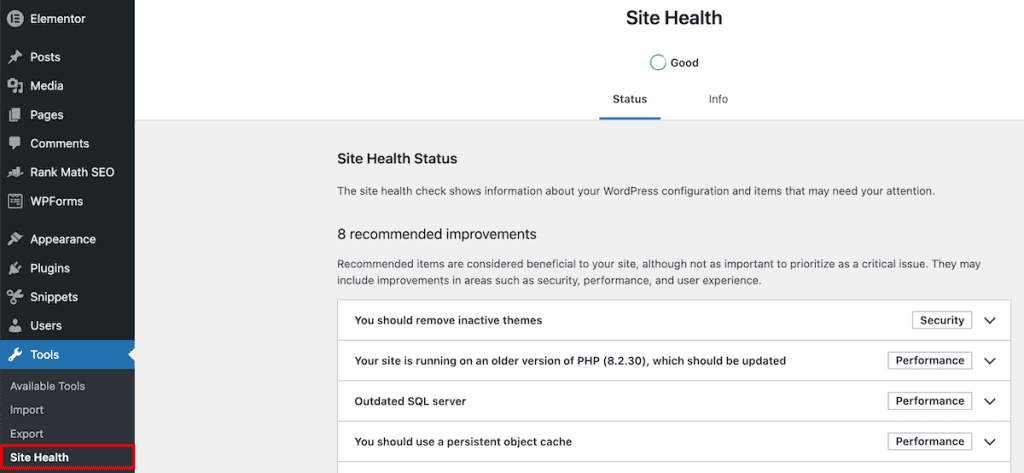This screenshot has height=473, width=1024.
Task: Click the 'Site Health Status' heading
Action: pos(397,159)
